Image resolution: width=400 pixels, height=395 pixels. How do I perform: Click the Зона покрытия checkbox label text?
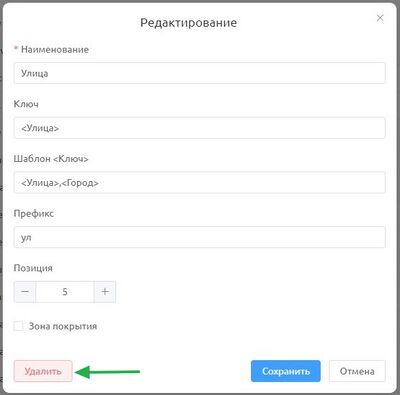point(63,326)
